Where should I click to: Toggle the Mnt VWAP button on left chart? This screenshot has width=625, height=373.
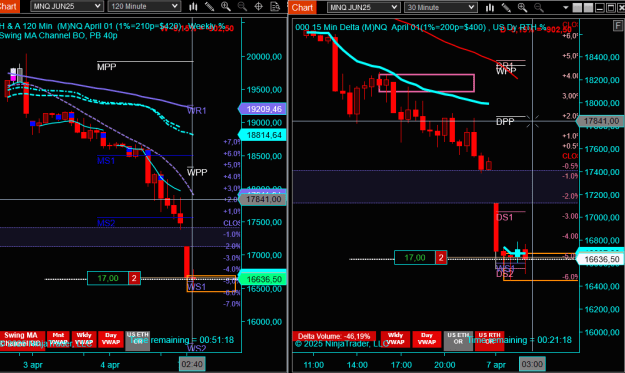point(58,339)
